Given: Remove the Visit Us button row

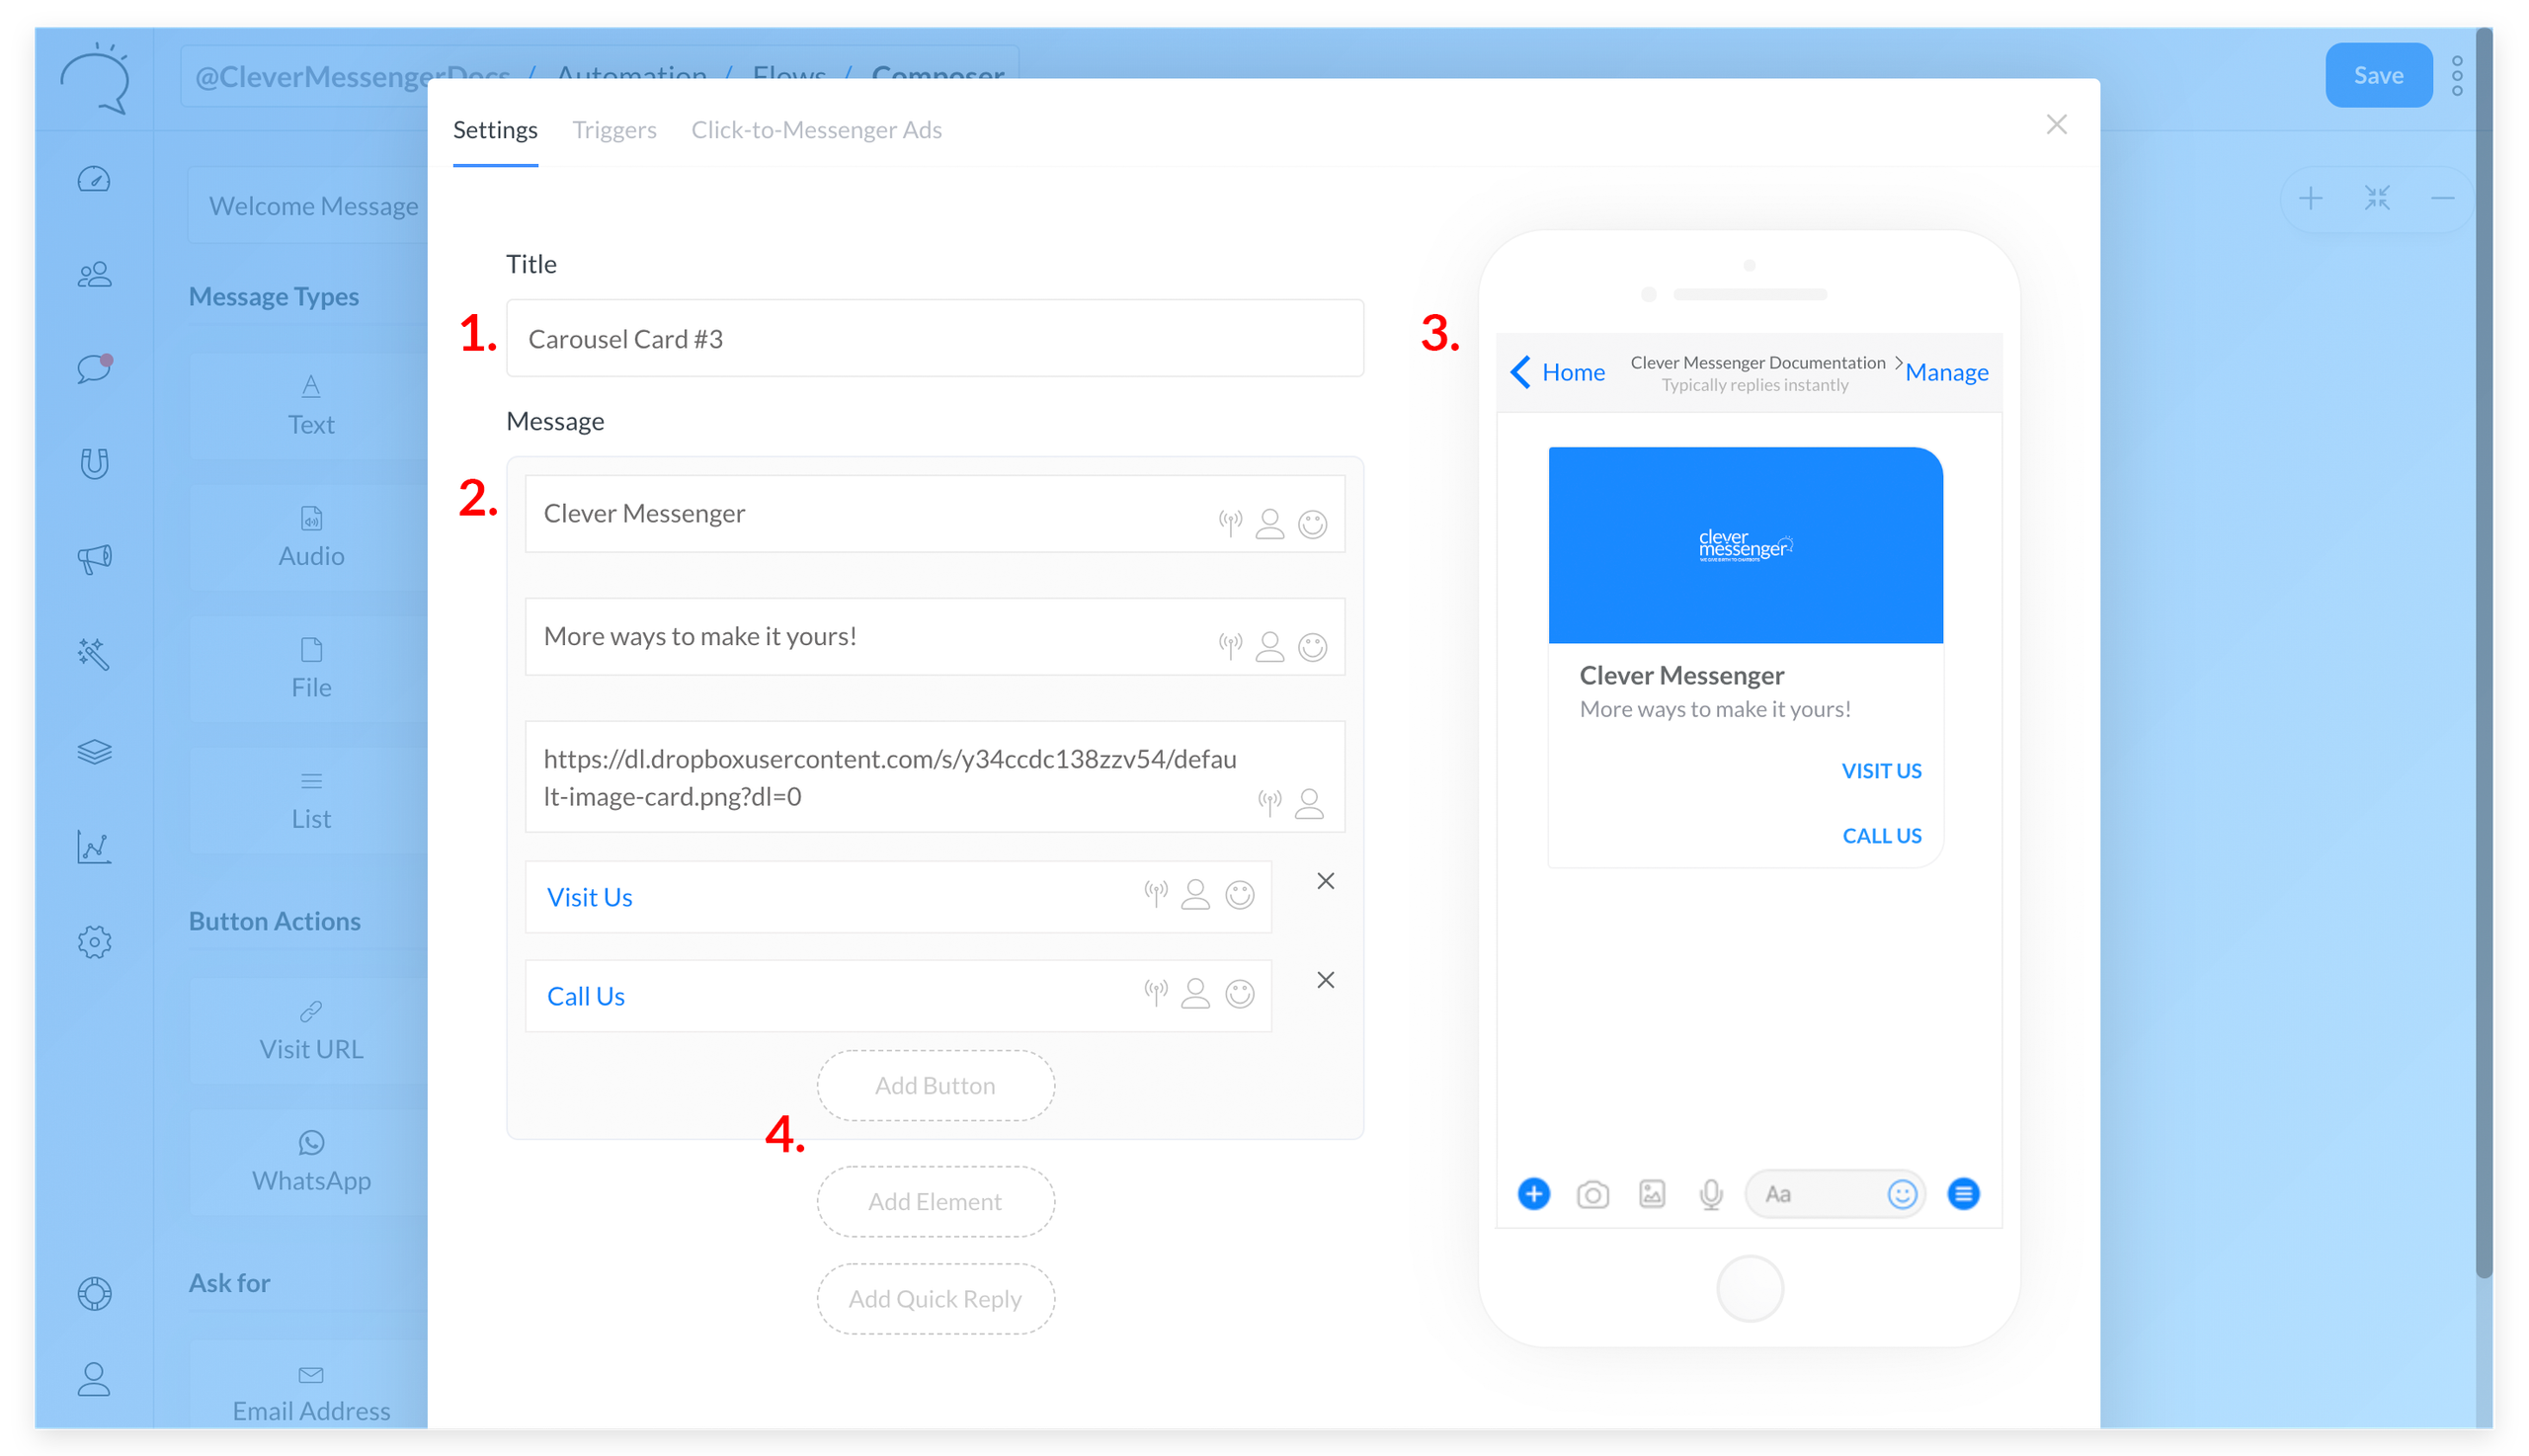Looking at the screenshot, I should 1326,881.
